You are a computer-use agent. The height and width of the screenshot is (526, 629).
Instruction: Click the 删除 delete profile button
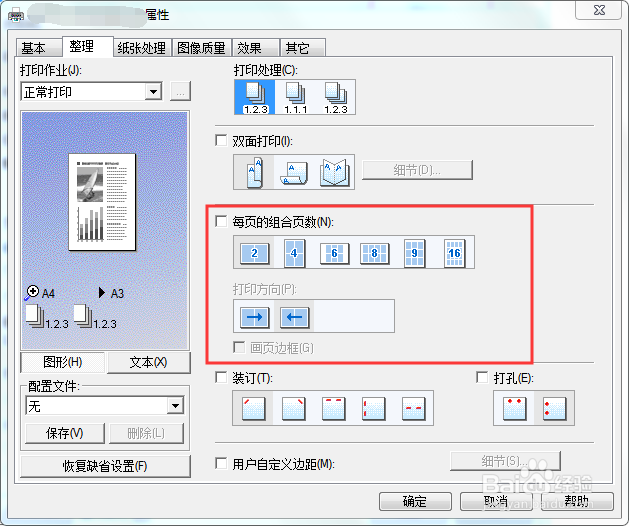coord(146,433)
